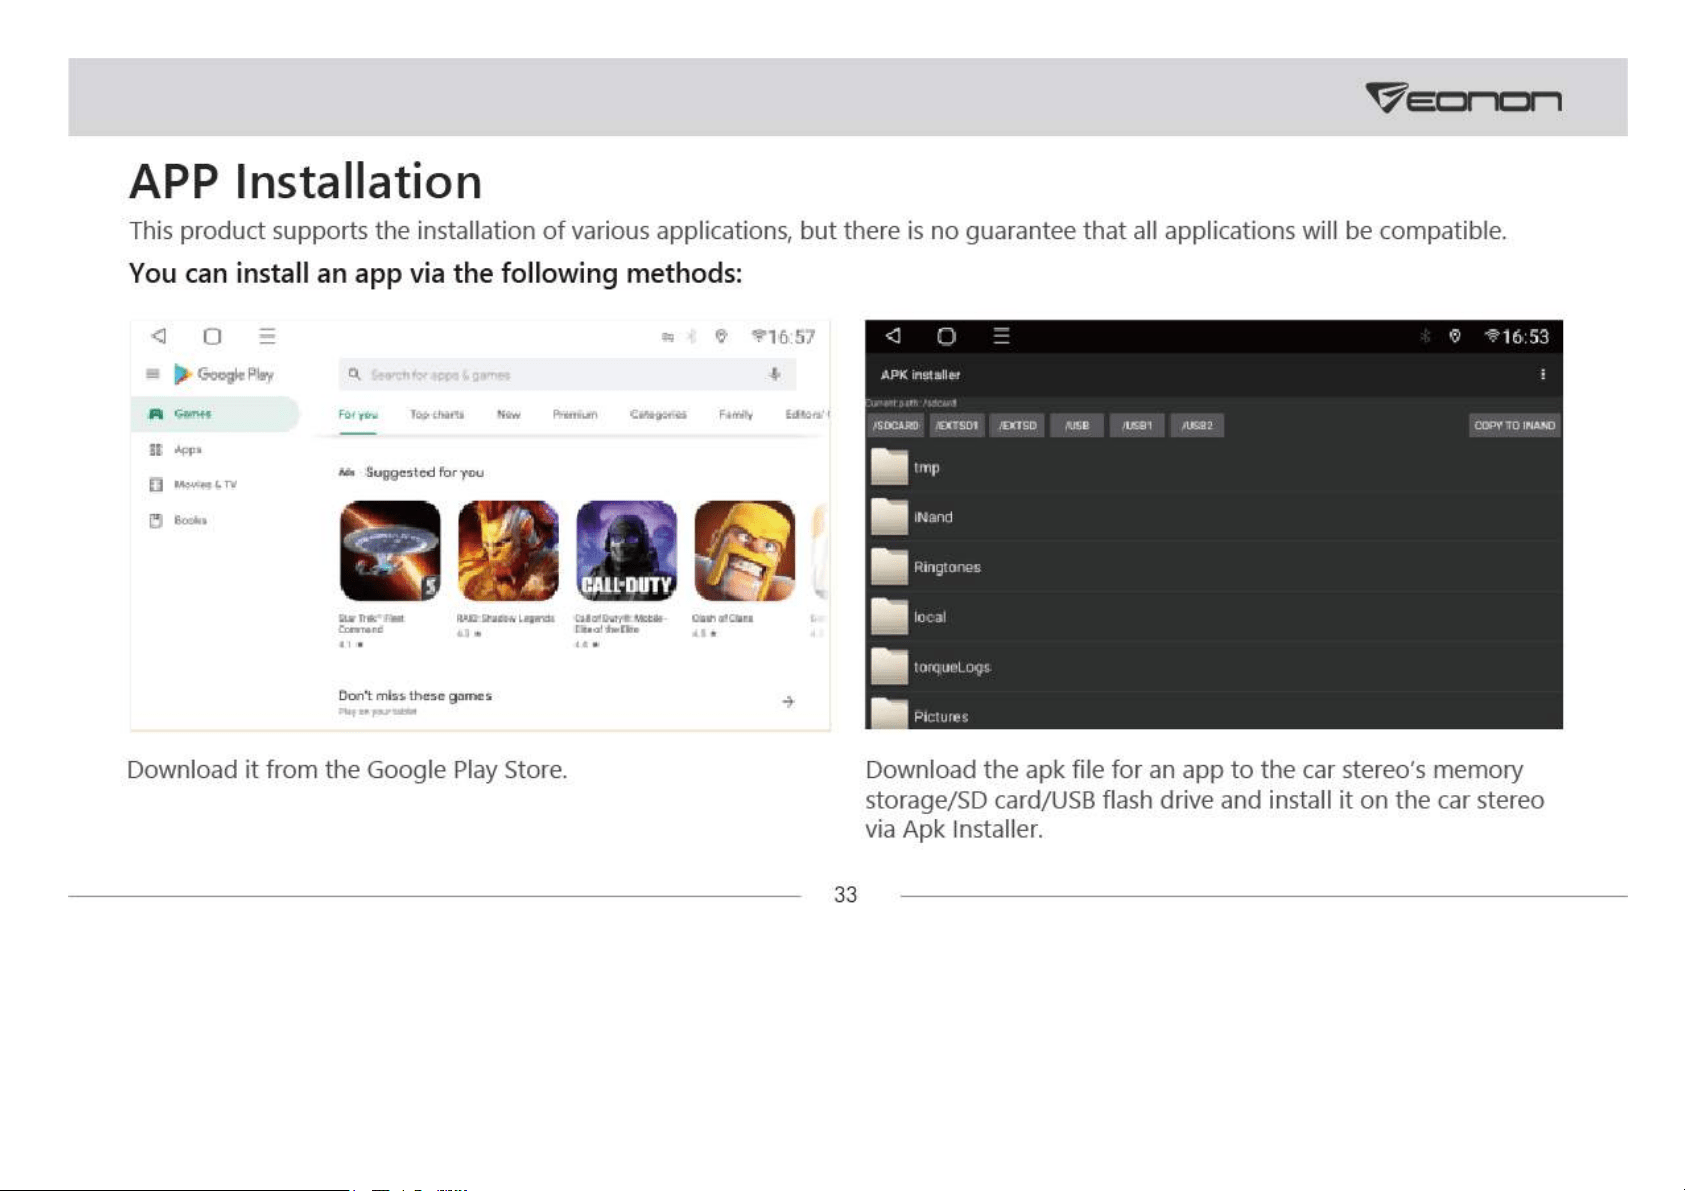Click the location pin icon in Google Play status bar
Screen dimensions: 1685x1191
(721, 336)
